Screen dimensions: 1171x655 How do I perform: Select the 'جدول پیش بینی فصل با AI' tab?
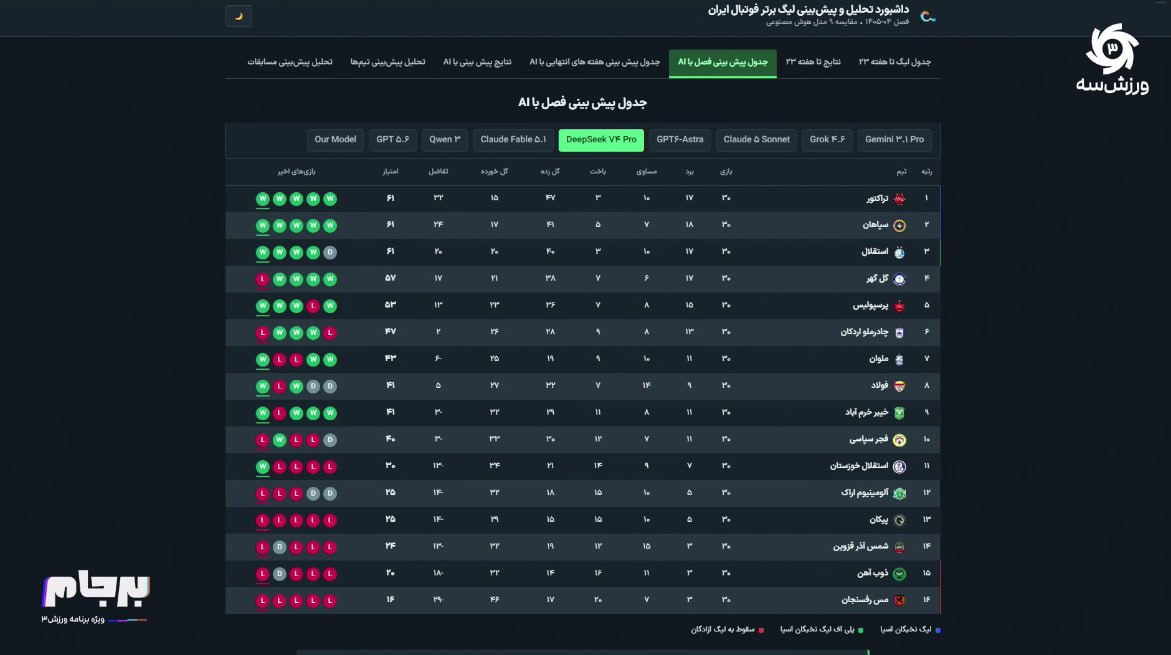coord(723,63)
